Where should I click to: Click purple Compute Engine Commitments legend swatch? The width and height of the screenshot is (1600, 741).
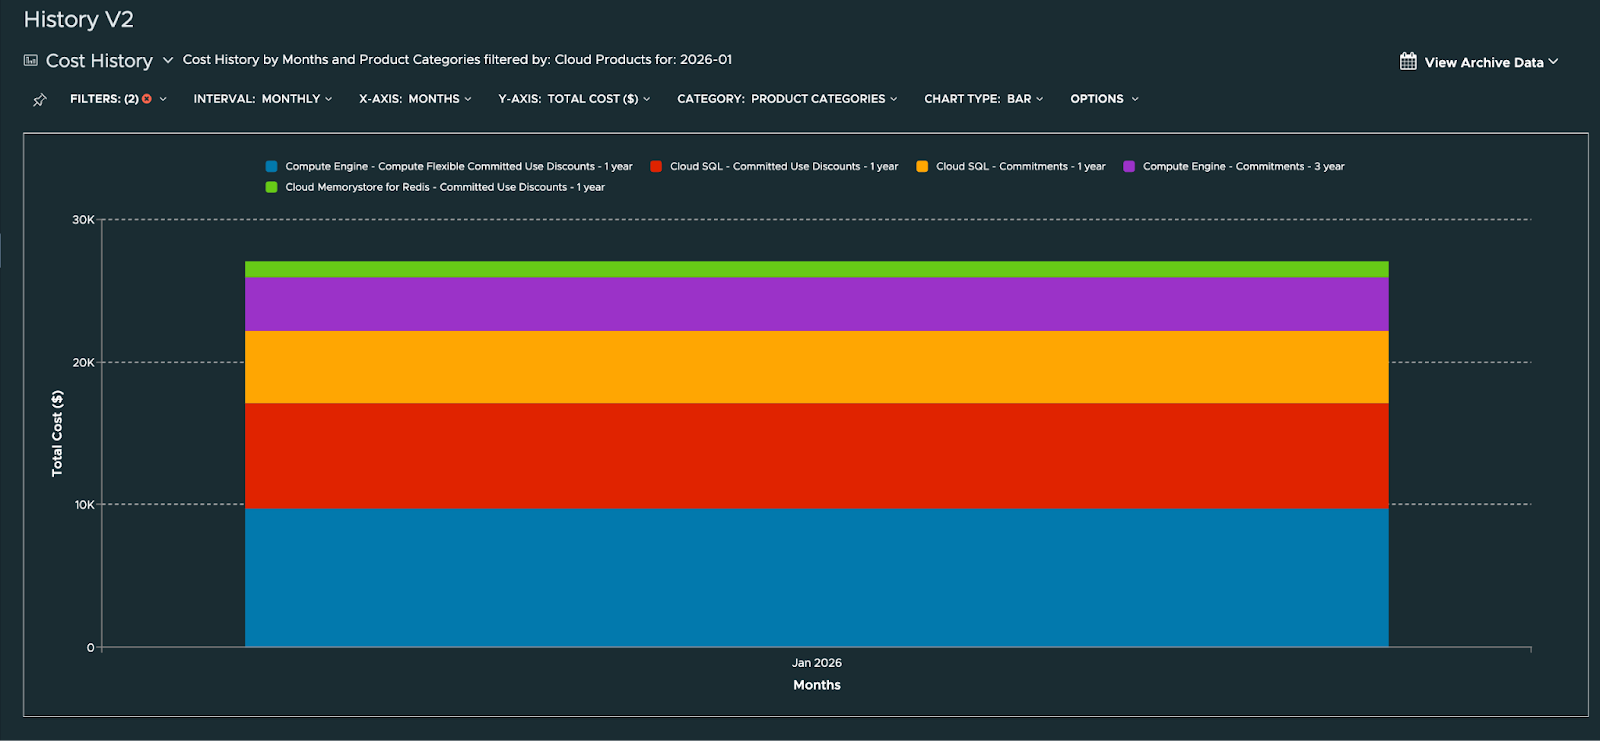point(1129,167)
